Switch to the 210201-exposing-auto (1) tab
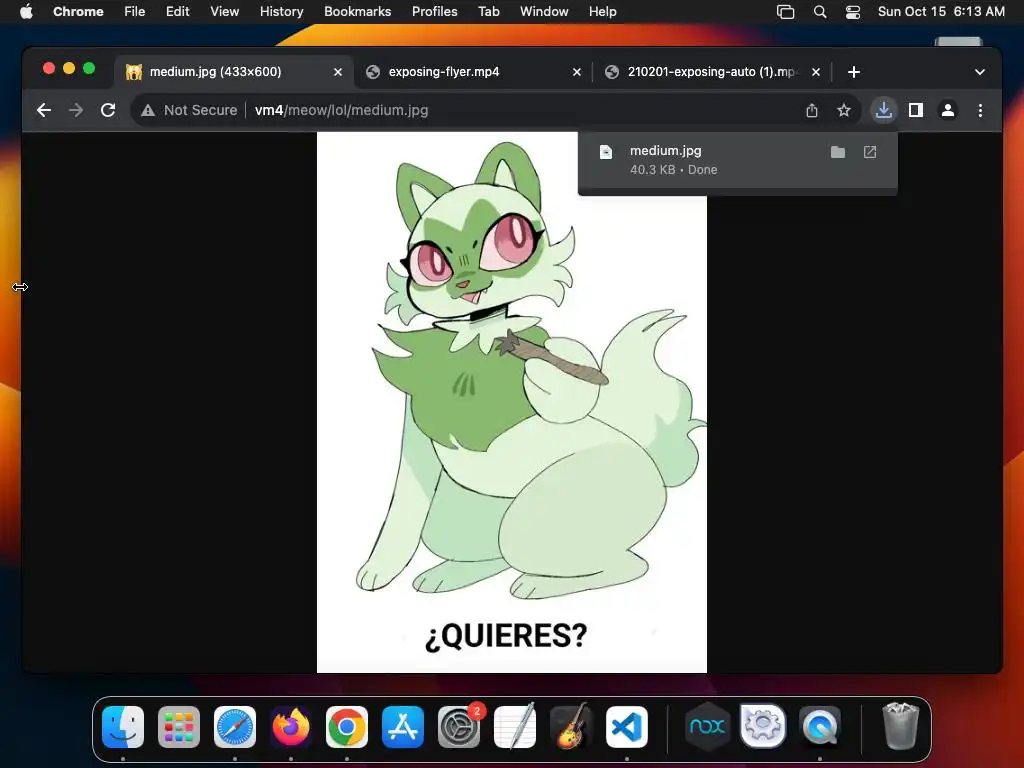This screenshot has height=768, width=1024. [x=712, y=72]
